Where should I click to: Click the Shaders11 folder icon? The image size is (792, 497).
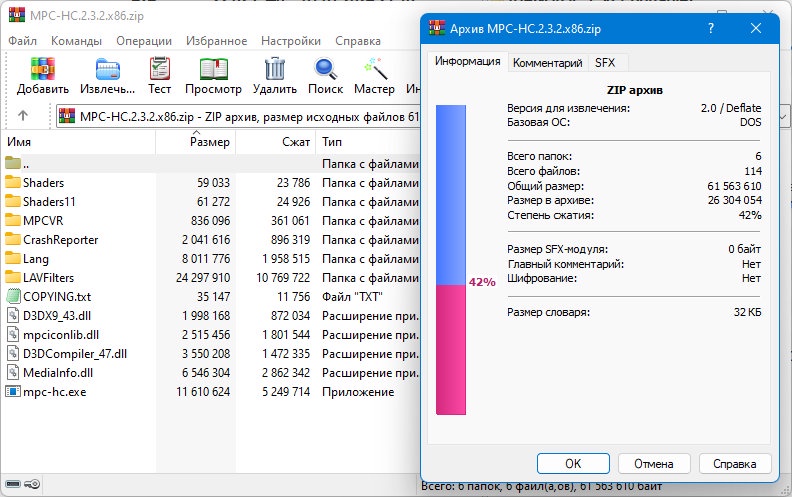tap(13, 202)
